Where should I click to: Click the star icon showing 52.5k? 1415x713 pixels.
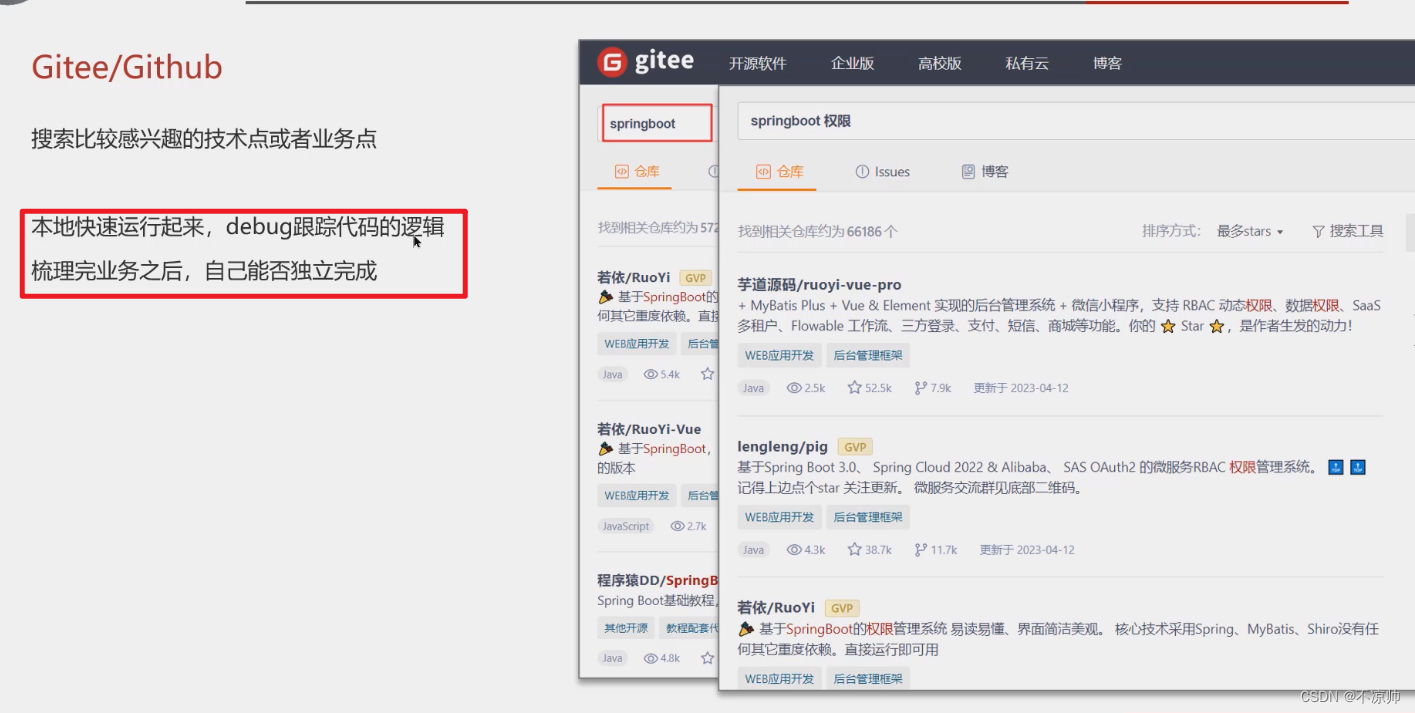click(855, 388)
